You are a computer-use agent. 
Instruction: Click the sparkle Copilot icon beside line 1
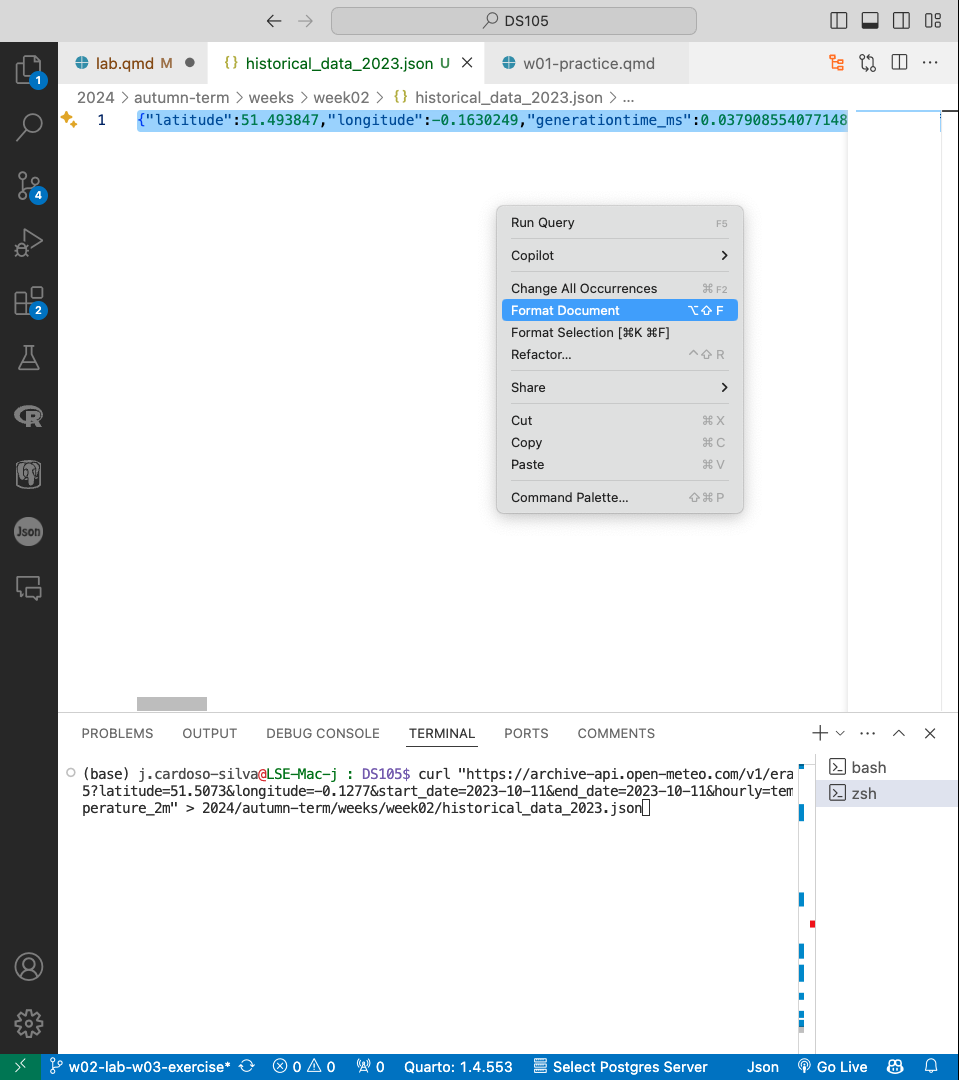point(69,119)
